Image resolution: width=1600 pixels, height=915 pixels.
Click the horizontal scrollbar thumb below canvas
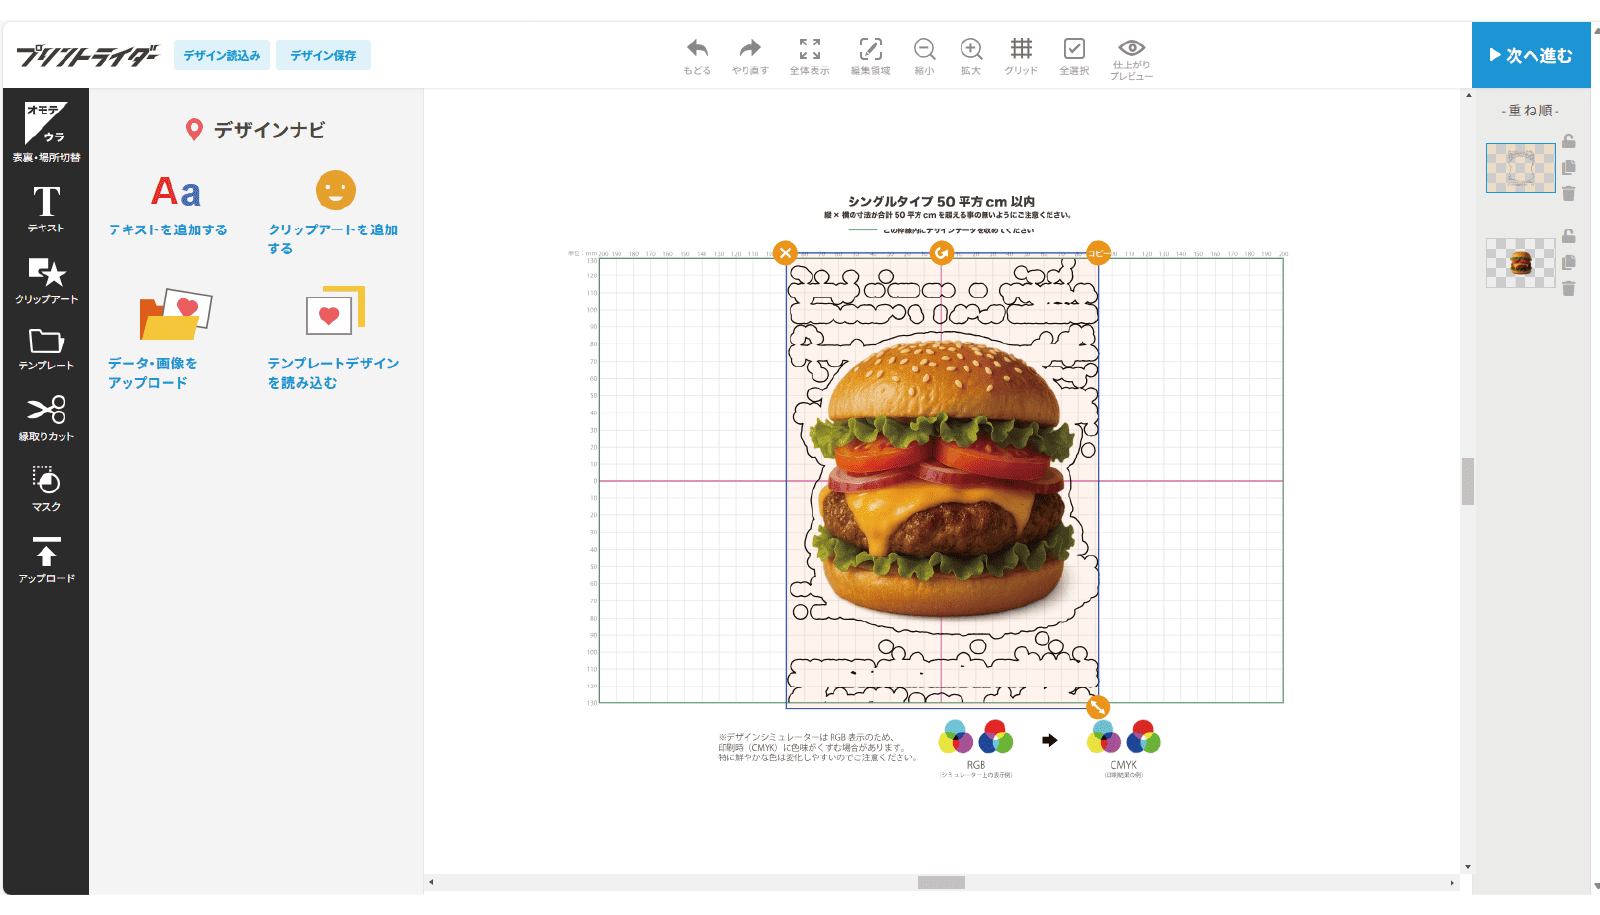tap(941, 882)
